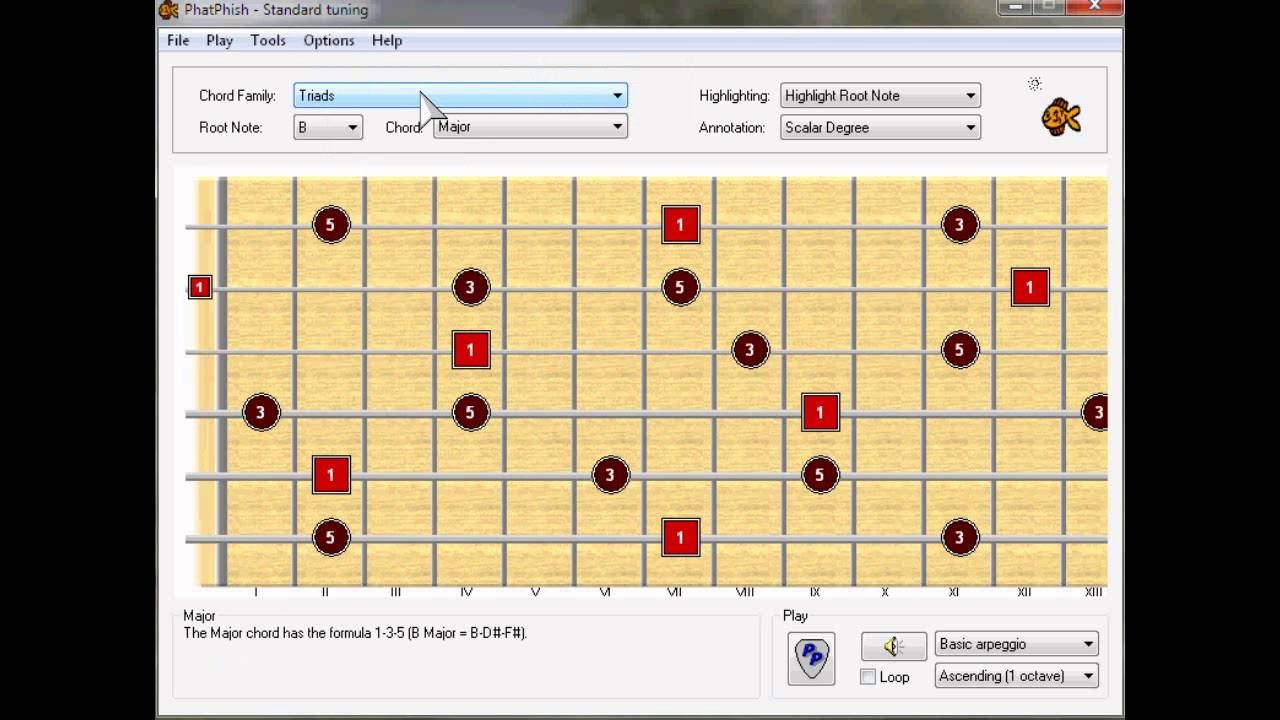The width and height of the screenshot is (1280, 720).
Task: Select the open-string root 1 marker at the nut
Action: point(200,287)
